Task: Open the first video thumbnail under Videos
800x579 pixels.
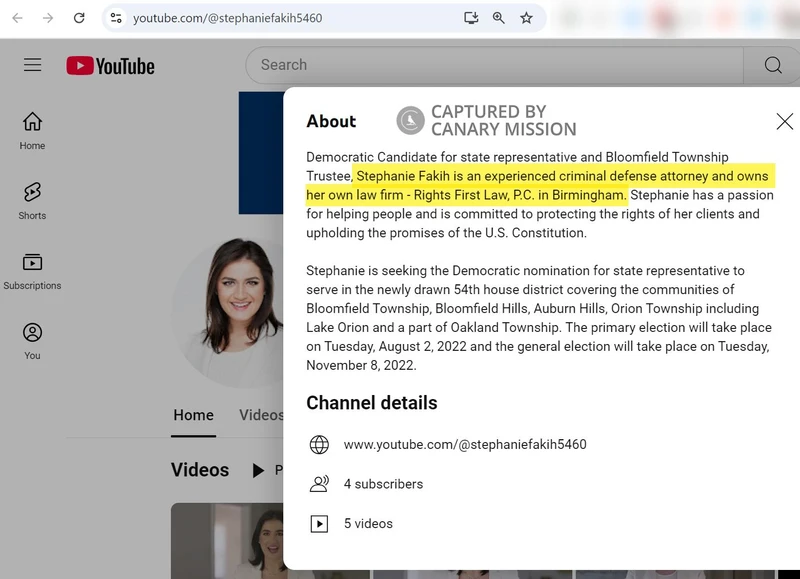Action: (227, 541)
